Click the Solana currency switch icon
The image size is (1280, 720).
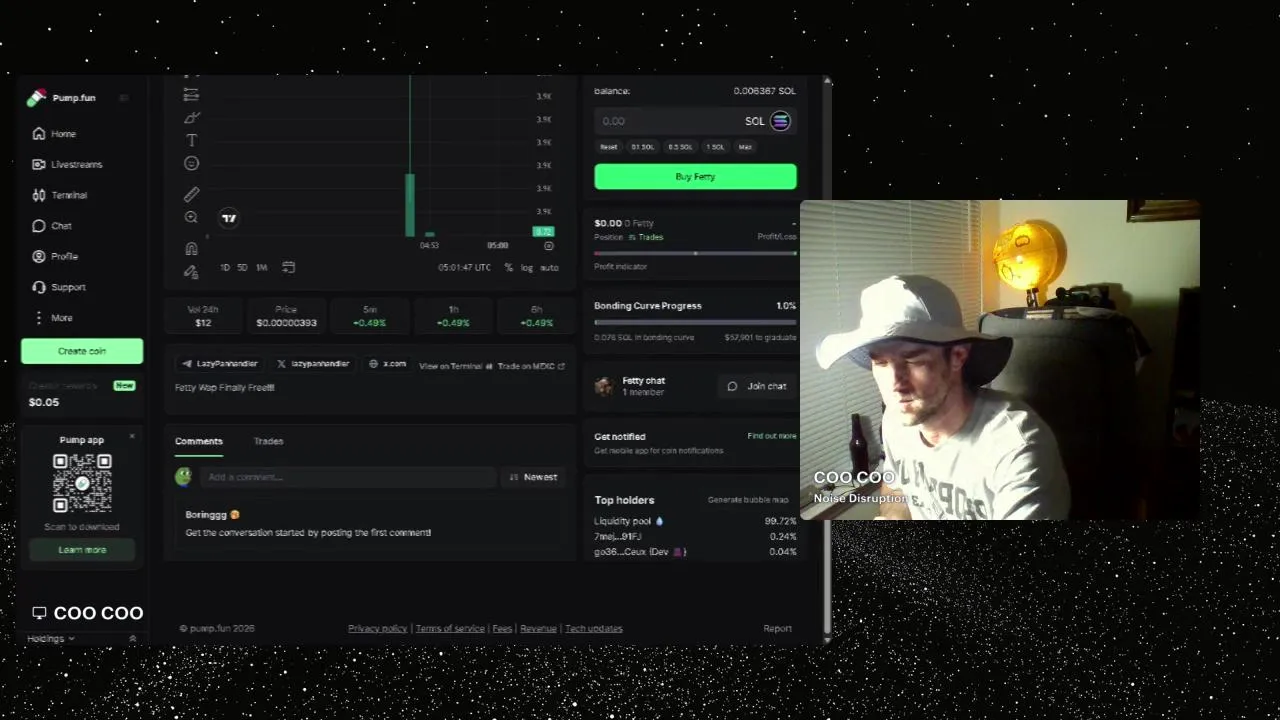tap(780, 121)
